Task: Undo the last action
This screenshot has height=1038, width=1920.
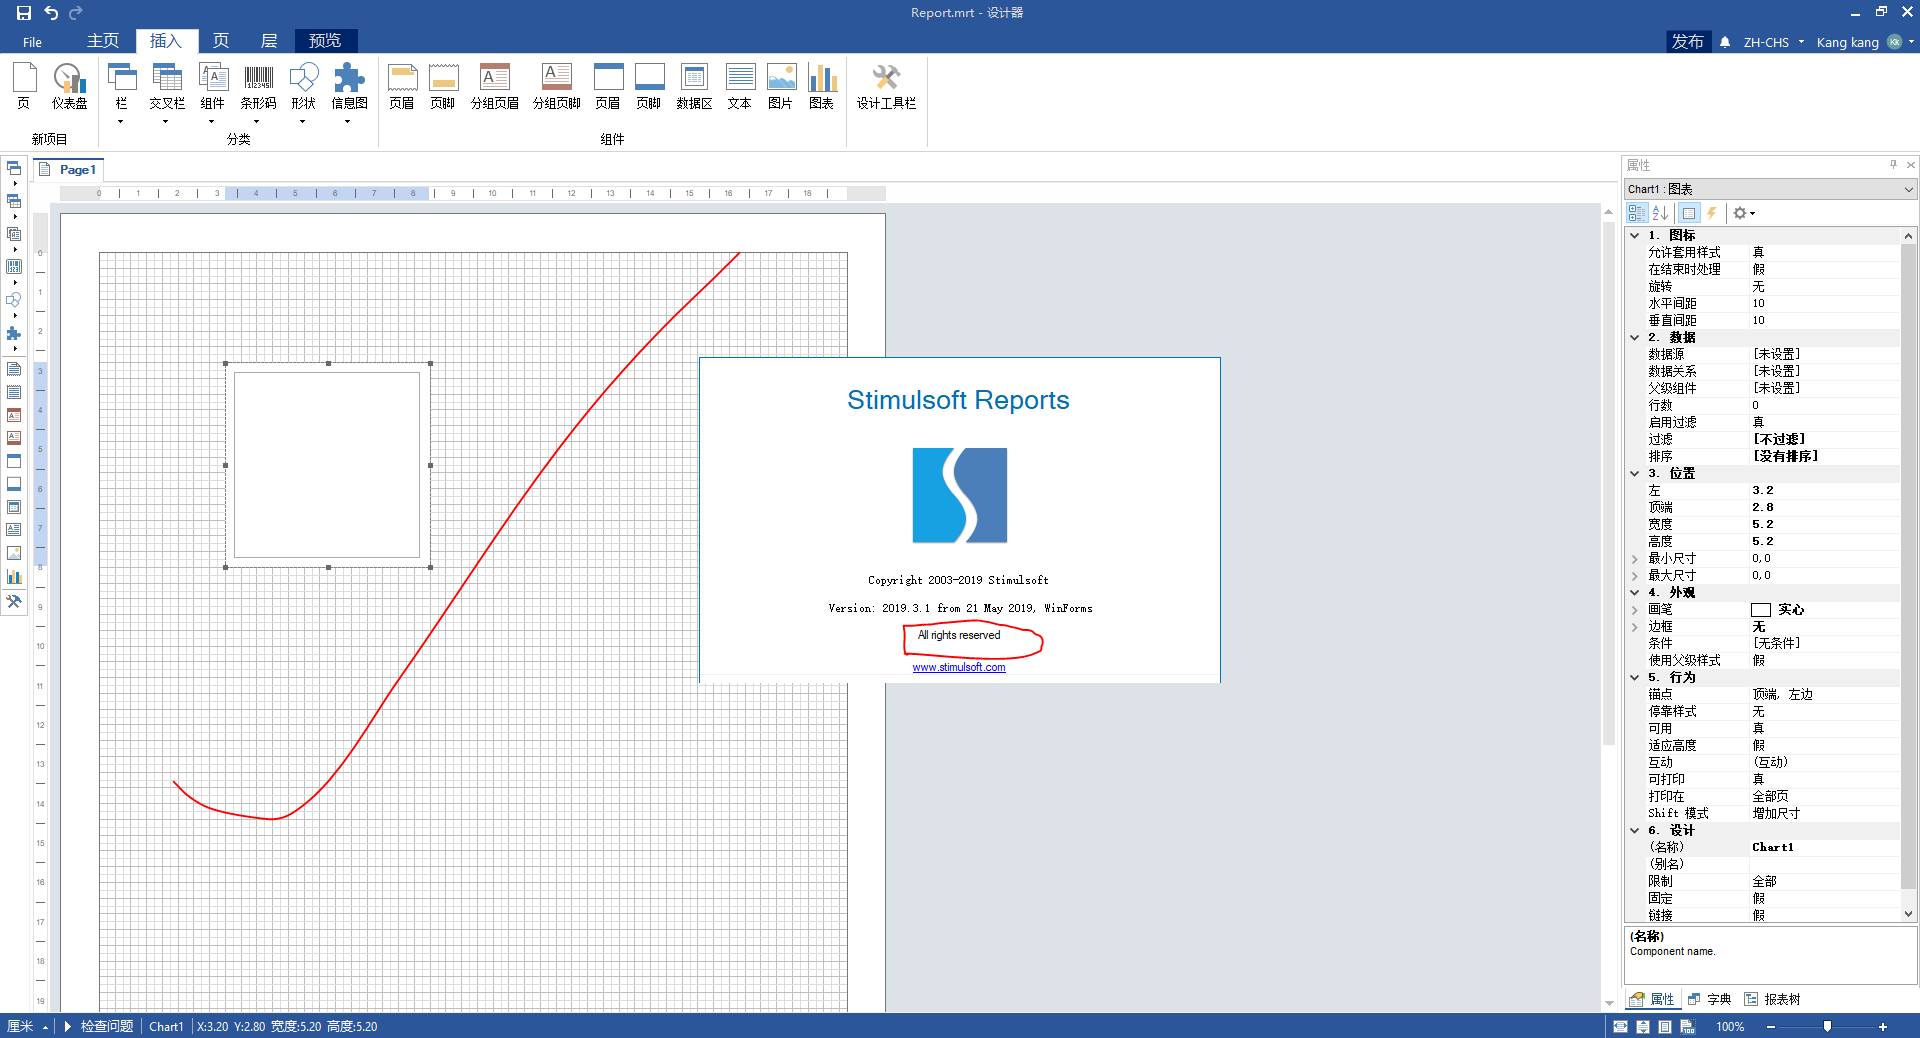Action: click(x=51, y=13)
